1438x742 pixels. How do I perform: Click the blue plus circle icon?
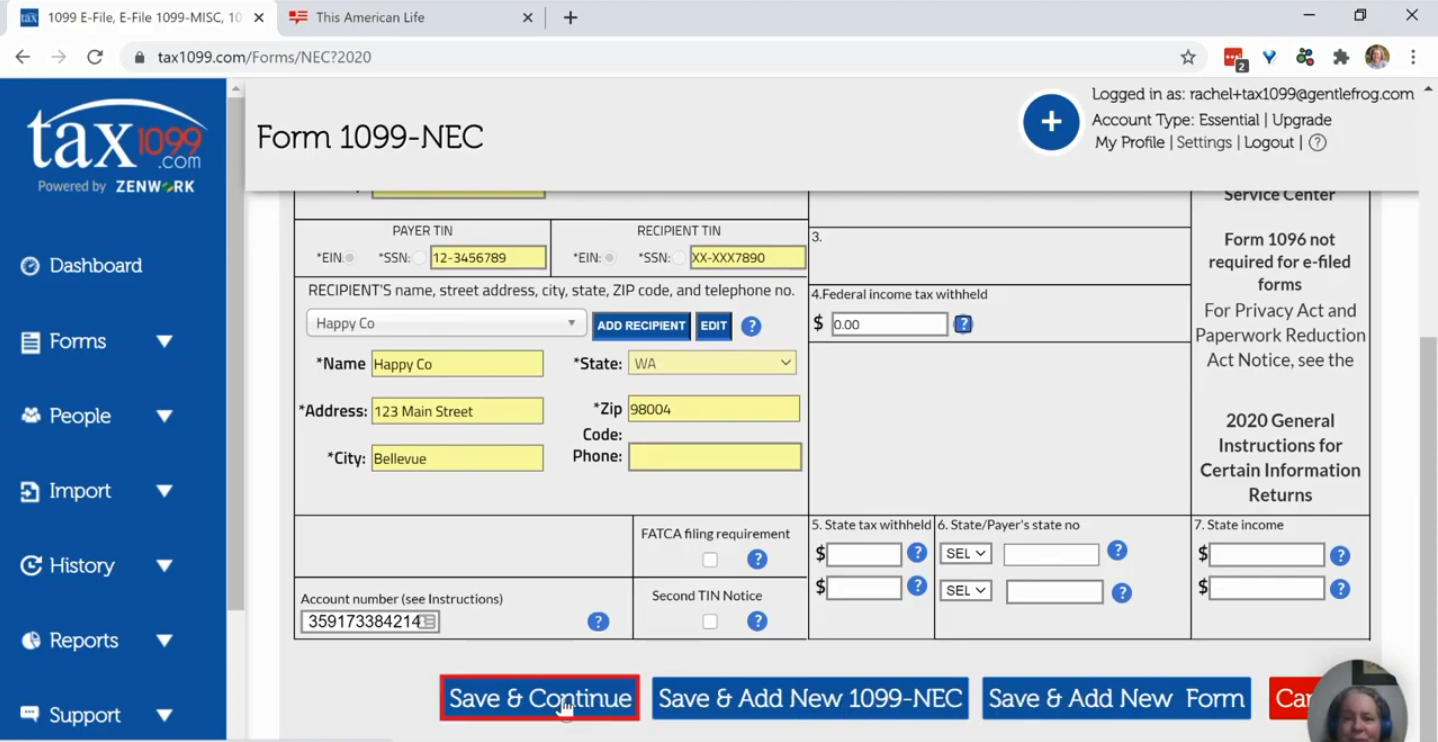pyautogui.click(x=1051, y=122)
